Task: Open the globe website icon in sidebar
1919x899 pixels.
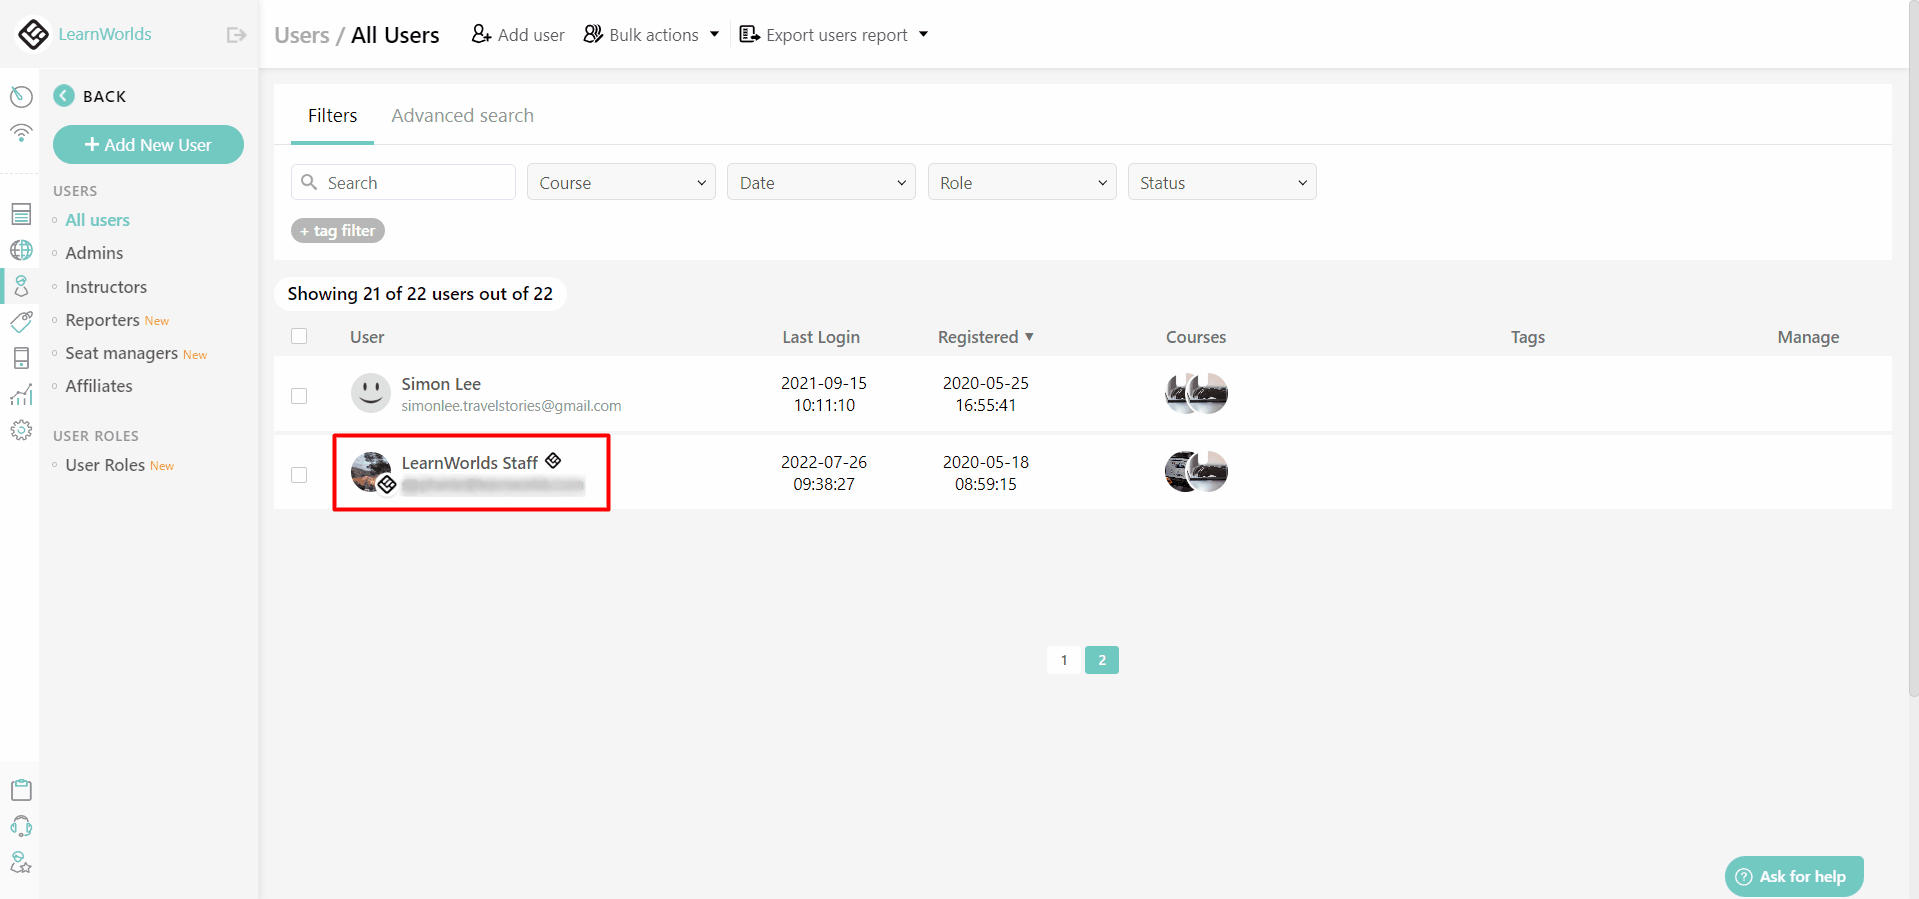Action: pyautogui.click(x=21, y=250)
